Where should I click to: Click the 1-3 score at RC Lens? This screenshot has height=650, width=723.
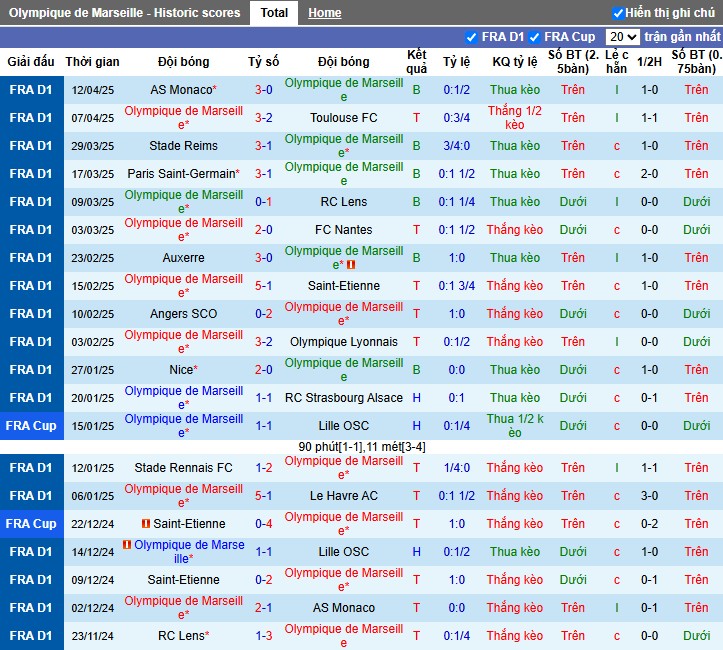point(264,636)
